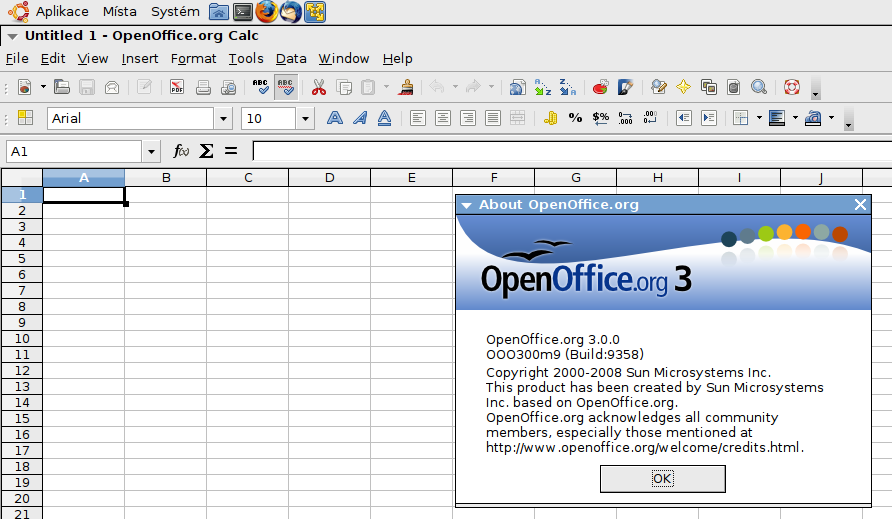The image size is (892, 519).
Task: Show Draw Functions
Action: coord(625,87)
